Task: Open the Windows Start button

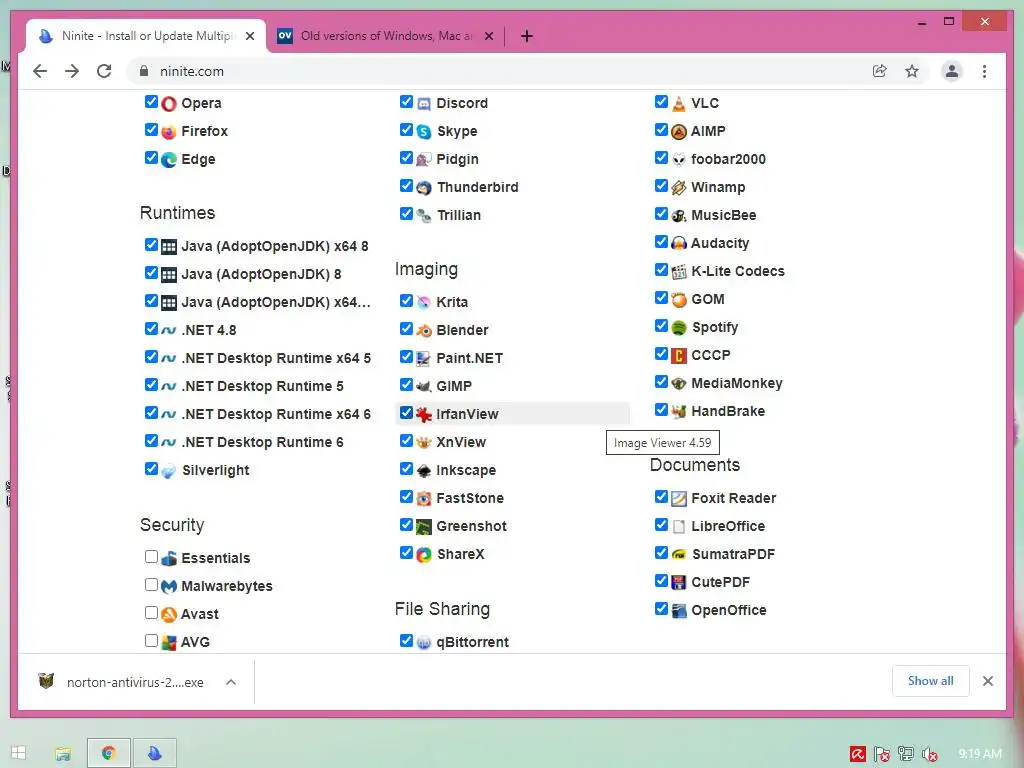Action: pyautogui.click(x=18, y=753)
